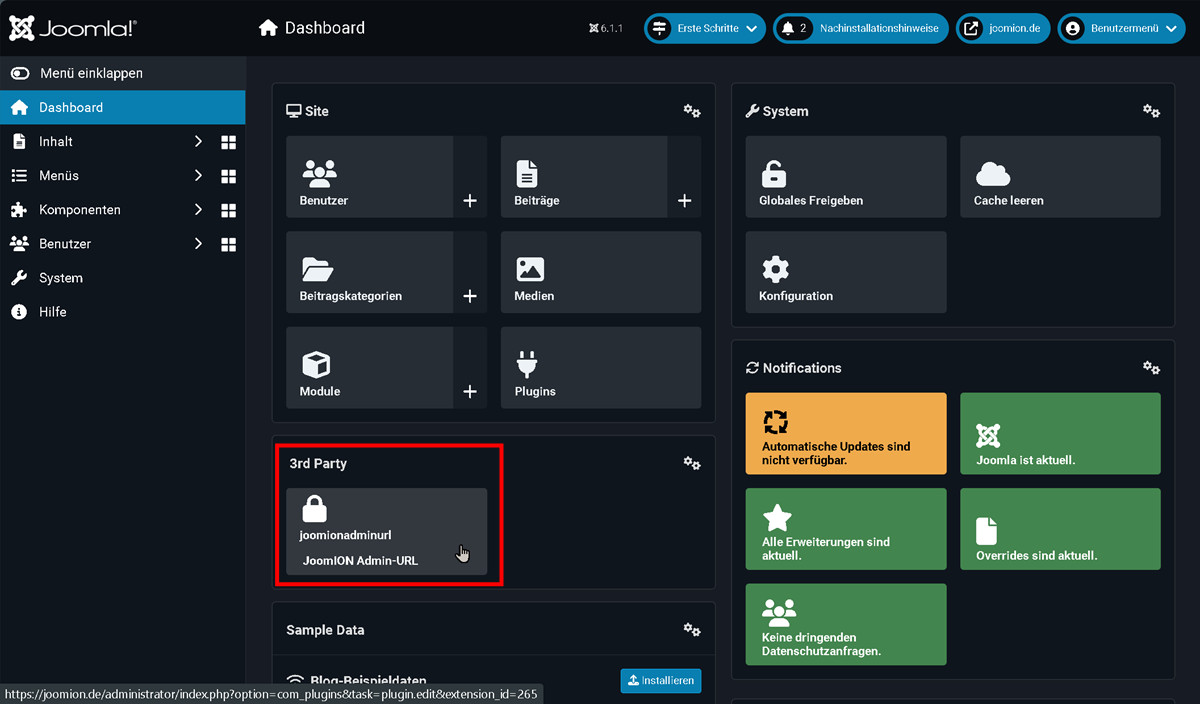Open Notifications module settings gear

click(x=1152, y=367)
